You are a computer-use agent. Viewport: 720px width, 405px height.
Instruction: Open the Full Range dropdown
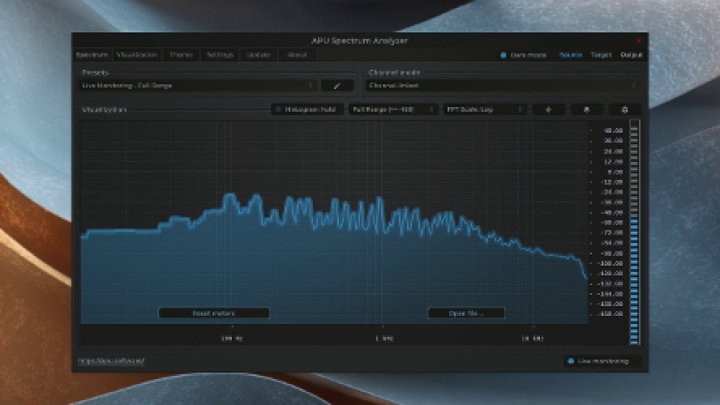393,110
